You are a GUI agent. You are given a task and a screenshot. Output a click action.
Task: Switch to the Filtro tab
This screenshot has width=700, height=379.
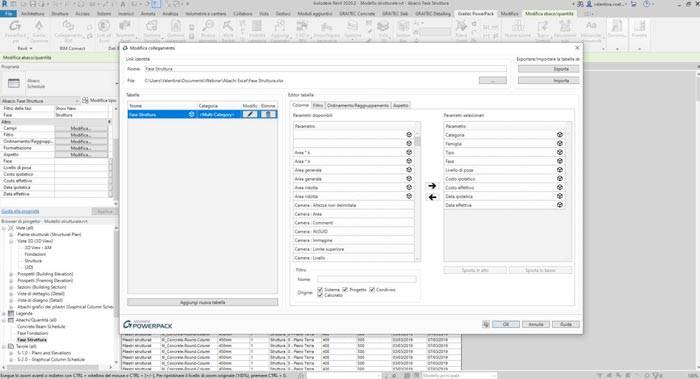317,105
